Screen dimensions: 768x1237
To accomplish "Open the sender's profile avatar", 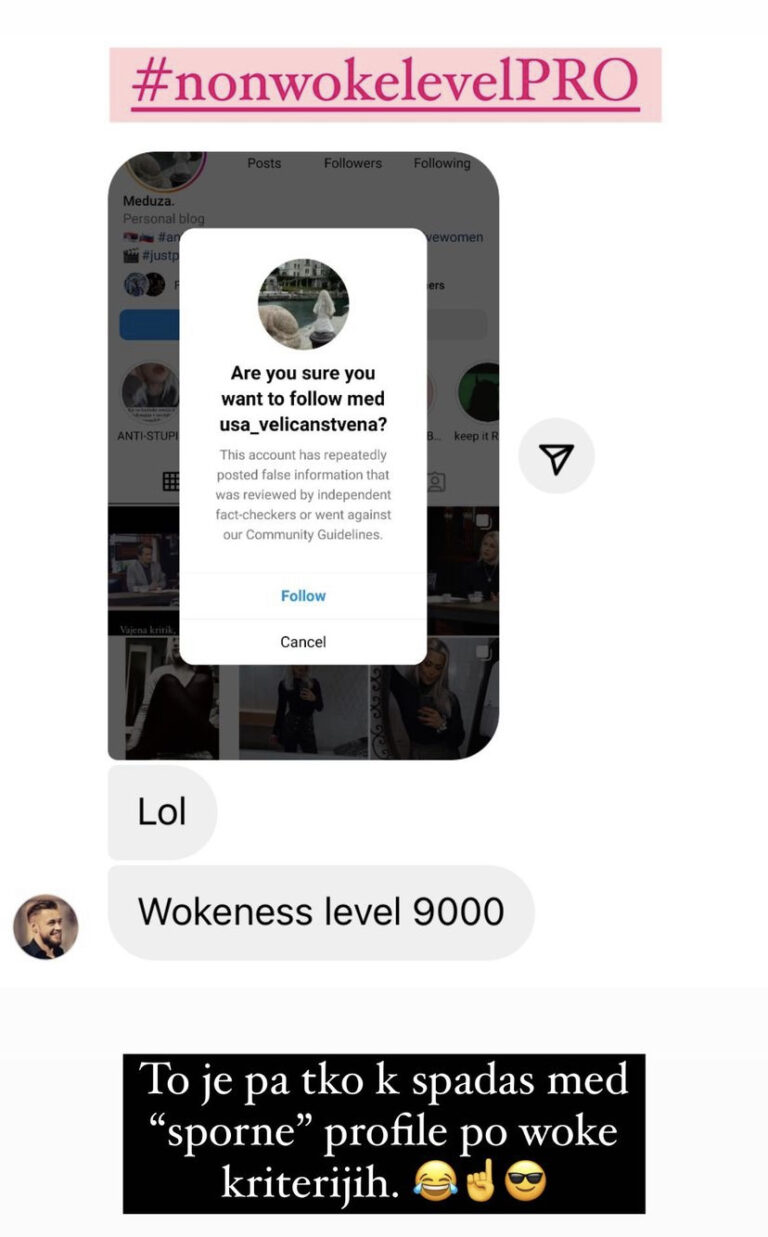I will tap(45, 926).
